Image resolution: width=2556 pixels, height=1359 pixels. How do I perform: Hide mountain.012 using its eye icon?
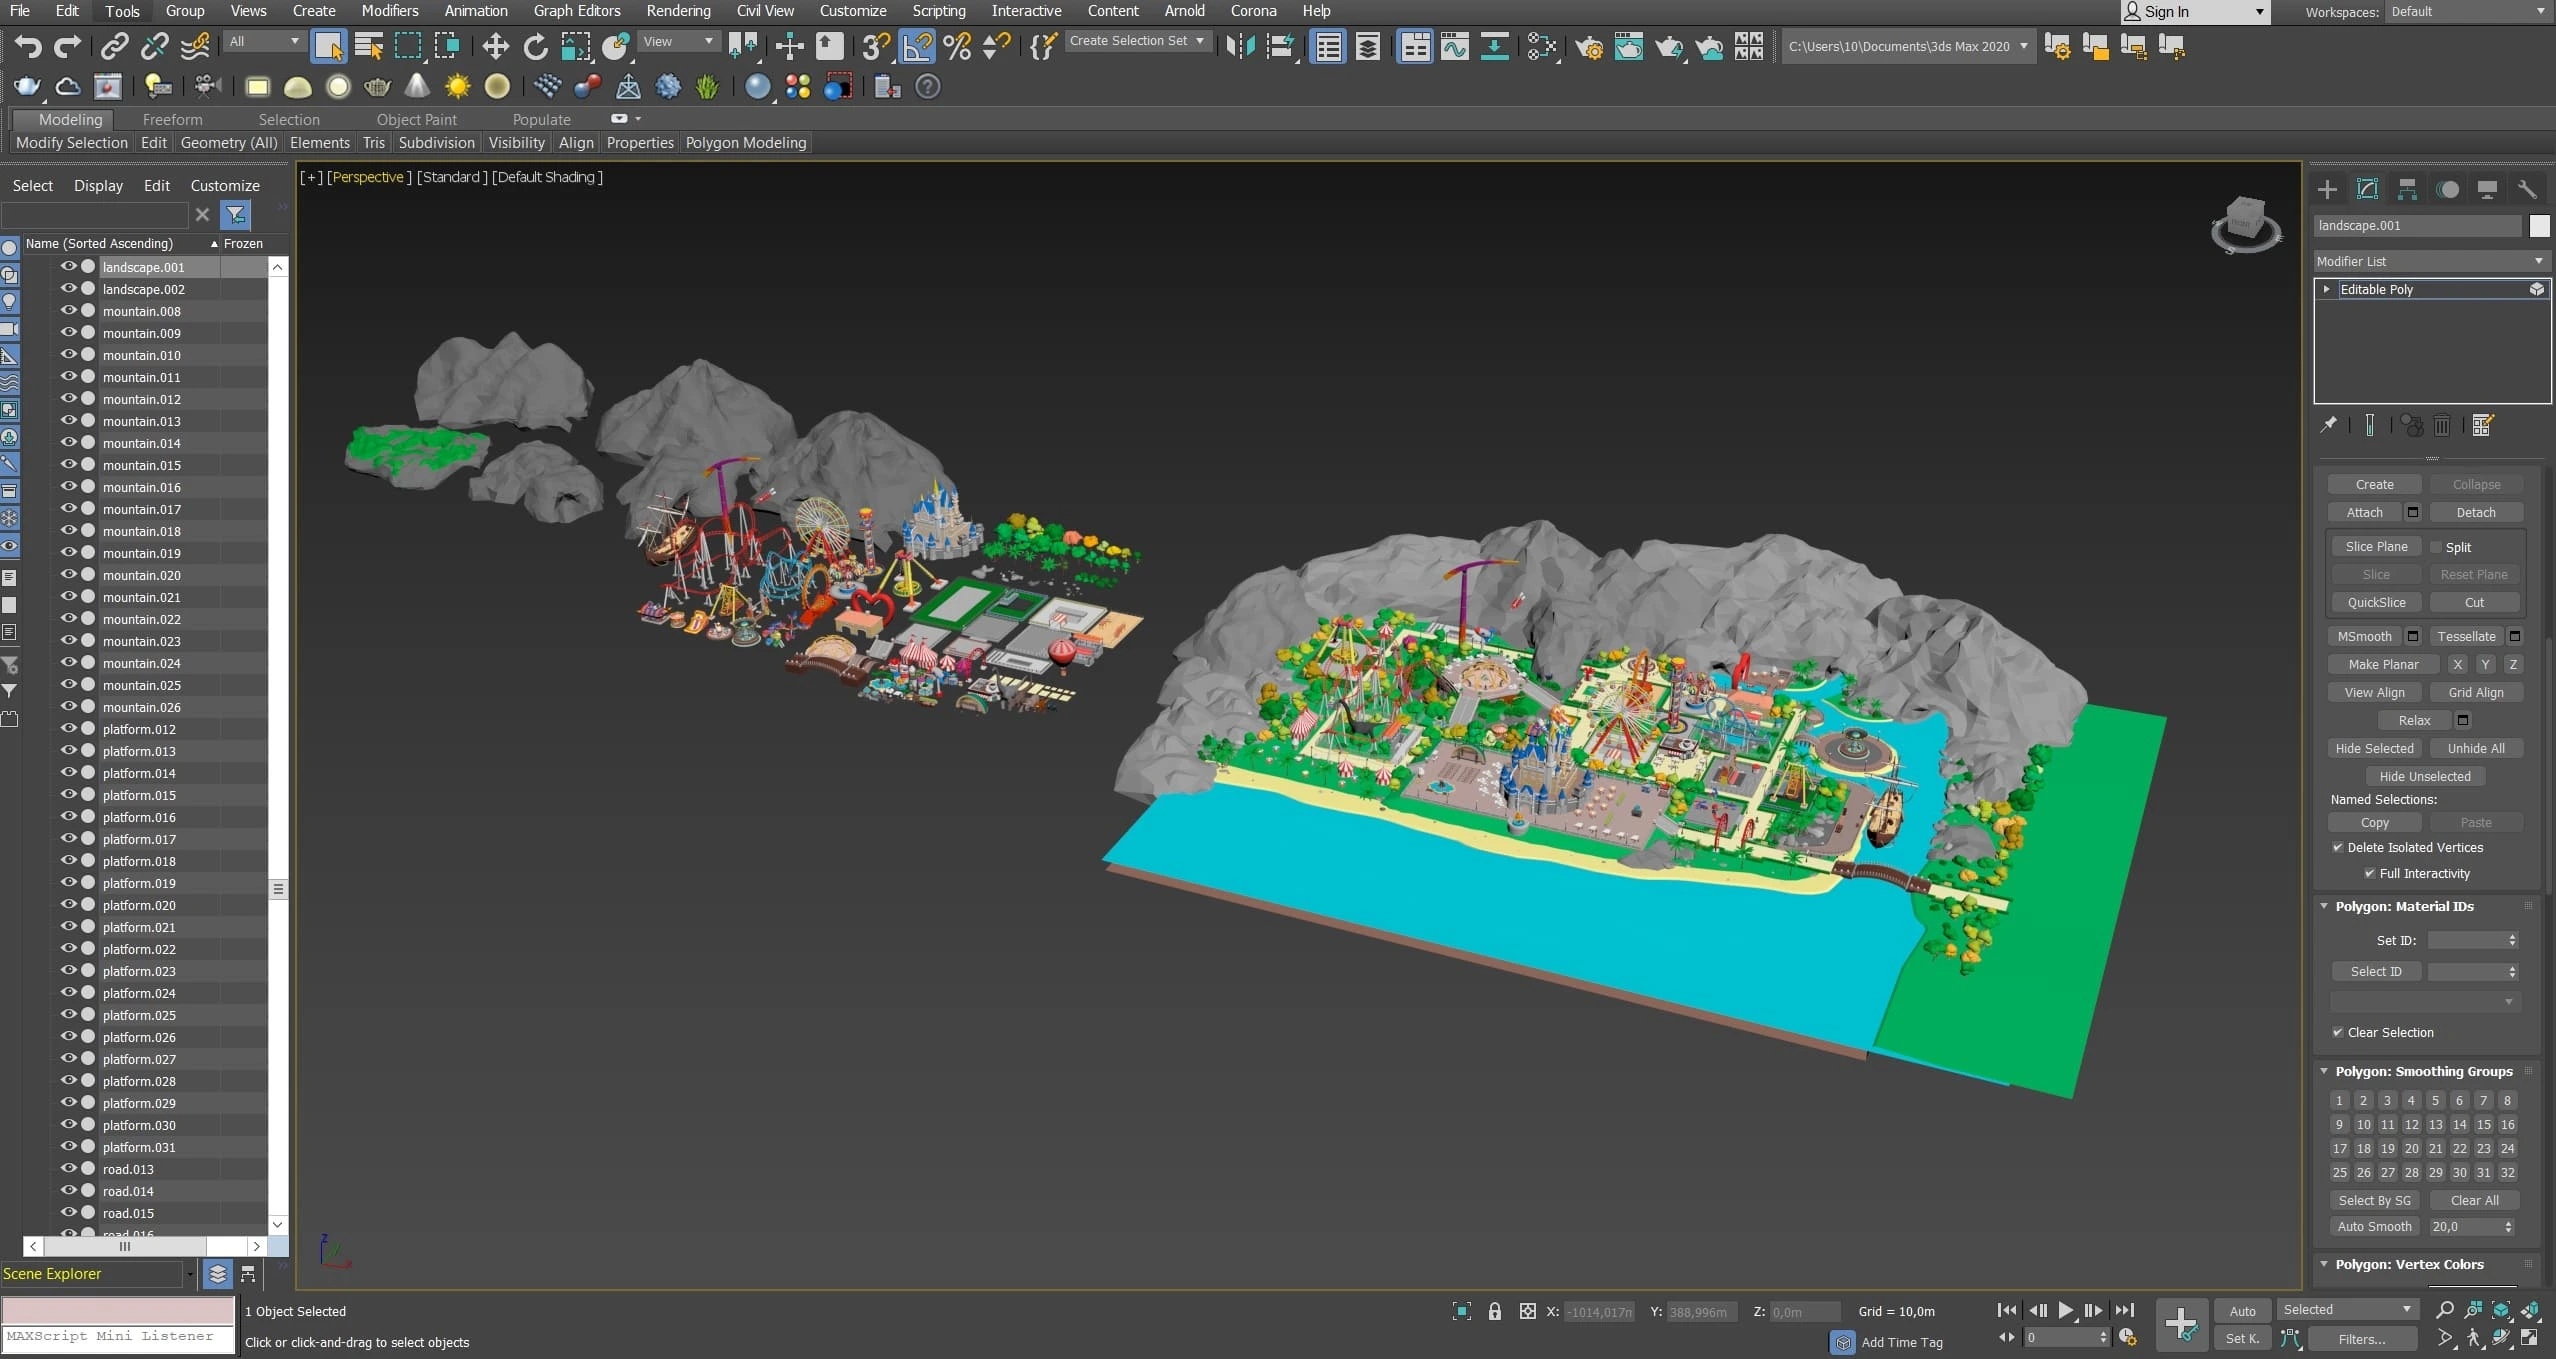tap(68, 398)
